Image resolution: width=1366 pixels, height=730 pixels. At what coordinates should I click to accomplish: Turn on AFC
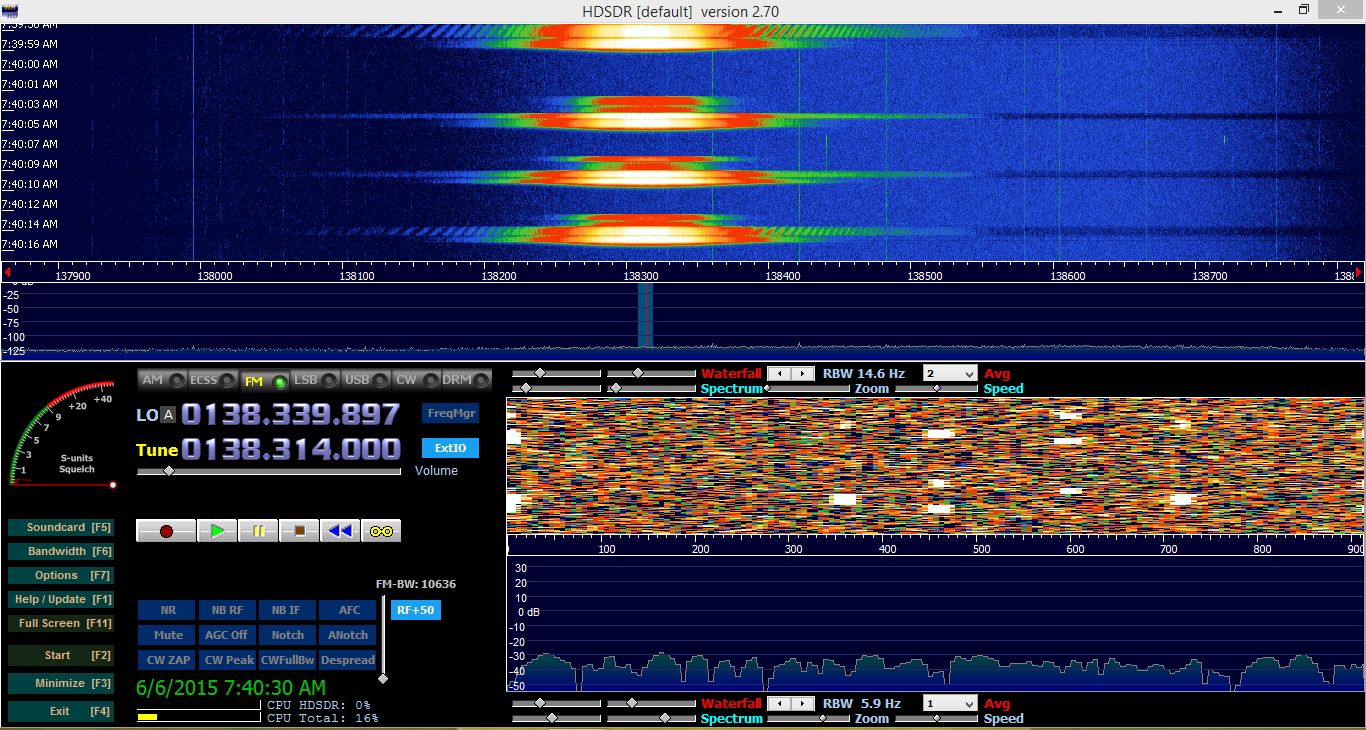pos(348,610)
